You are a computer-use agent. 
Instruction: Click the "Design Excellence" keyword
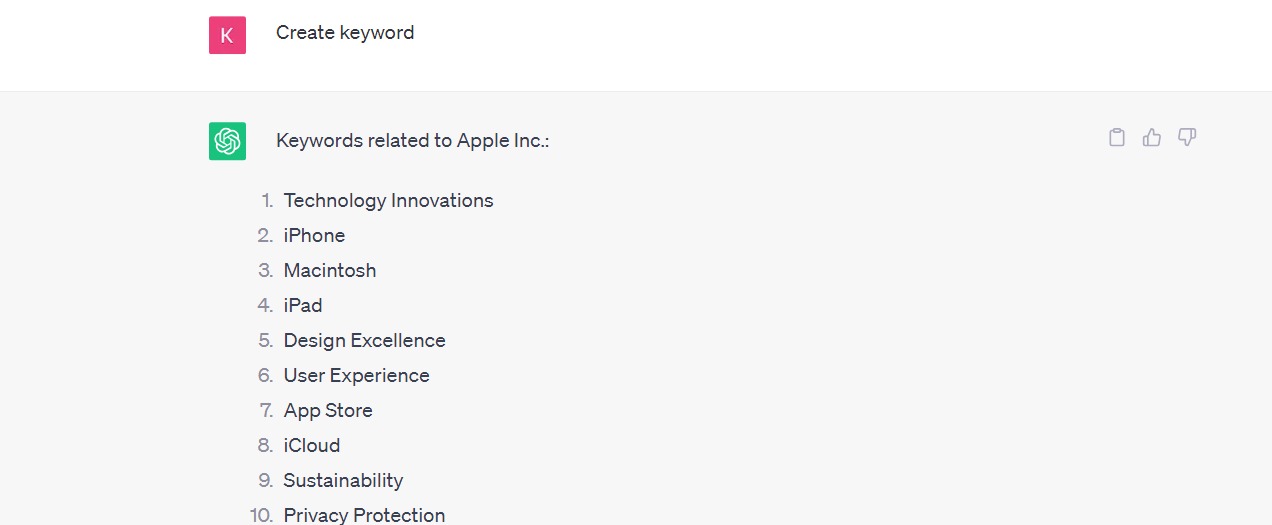point(364,341)
